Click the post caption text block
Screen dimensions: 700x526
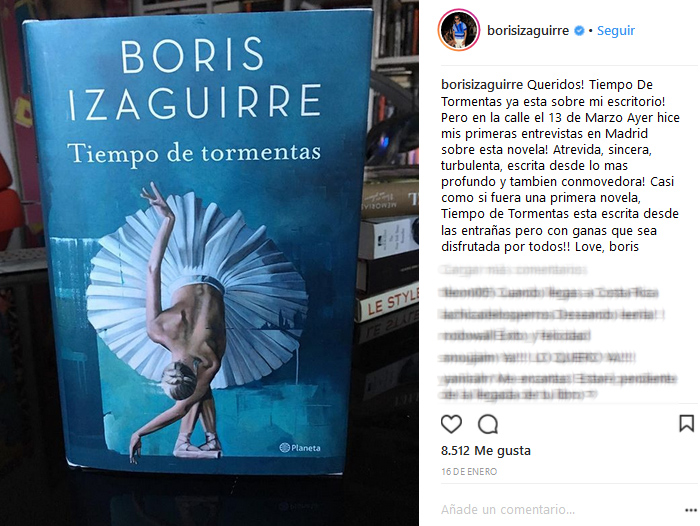point(560,165)
